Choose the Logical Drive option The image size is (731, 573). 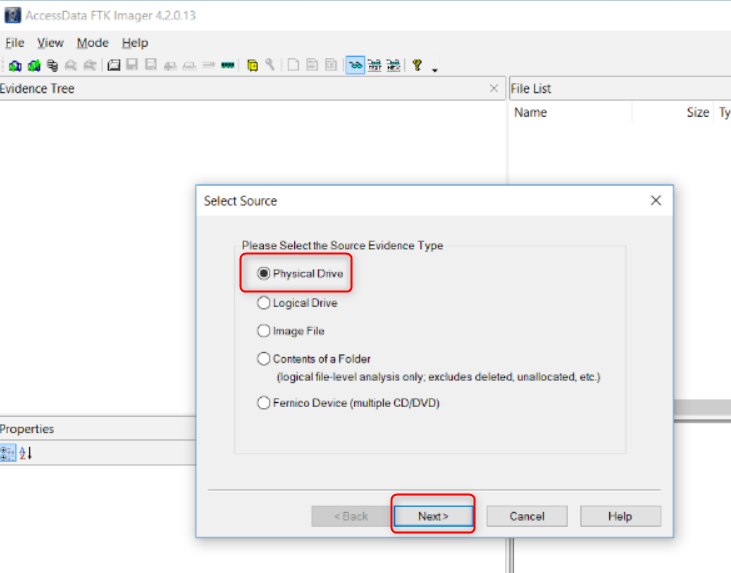(264, 303)
